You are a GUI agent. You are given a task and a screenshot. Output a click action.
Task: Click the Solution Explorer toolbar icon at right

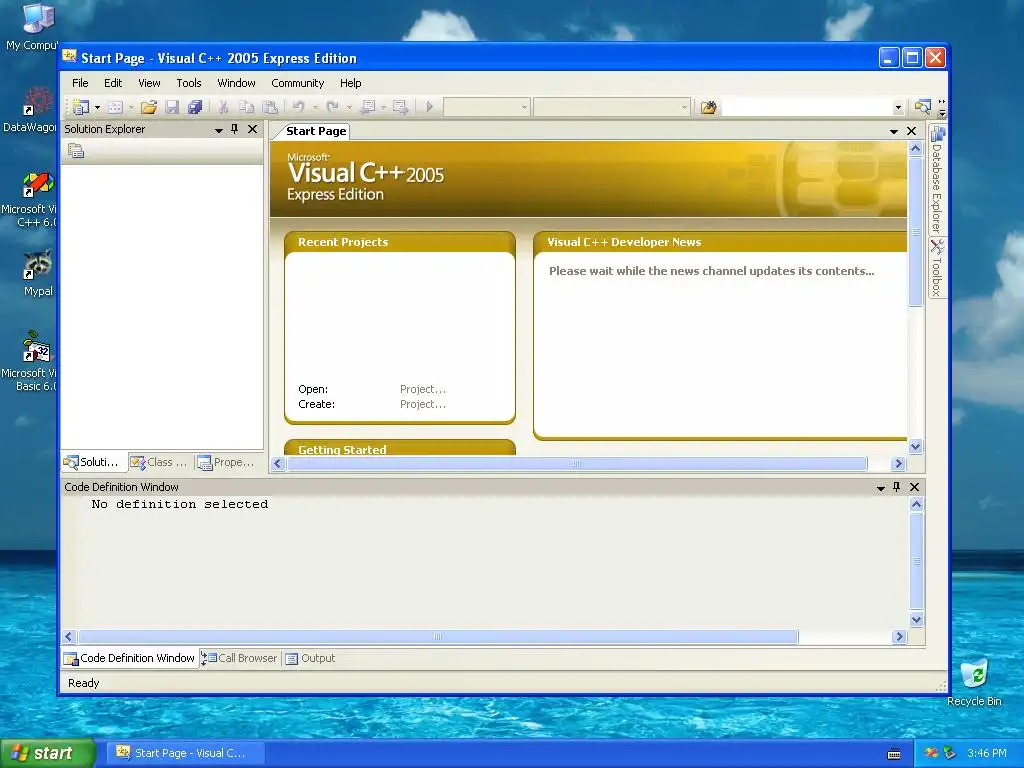tap(922, 106)
